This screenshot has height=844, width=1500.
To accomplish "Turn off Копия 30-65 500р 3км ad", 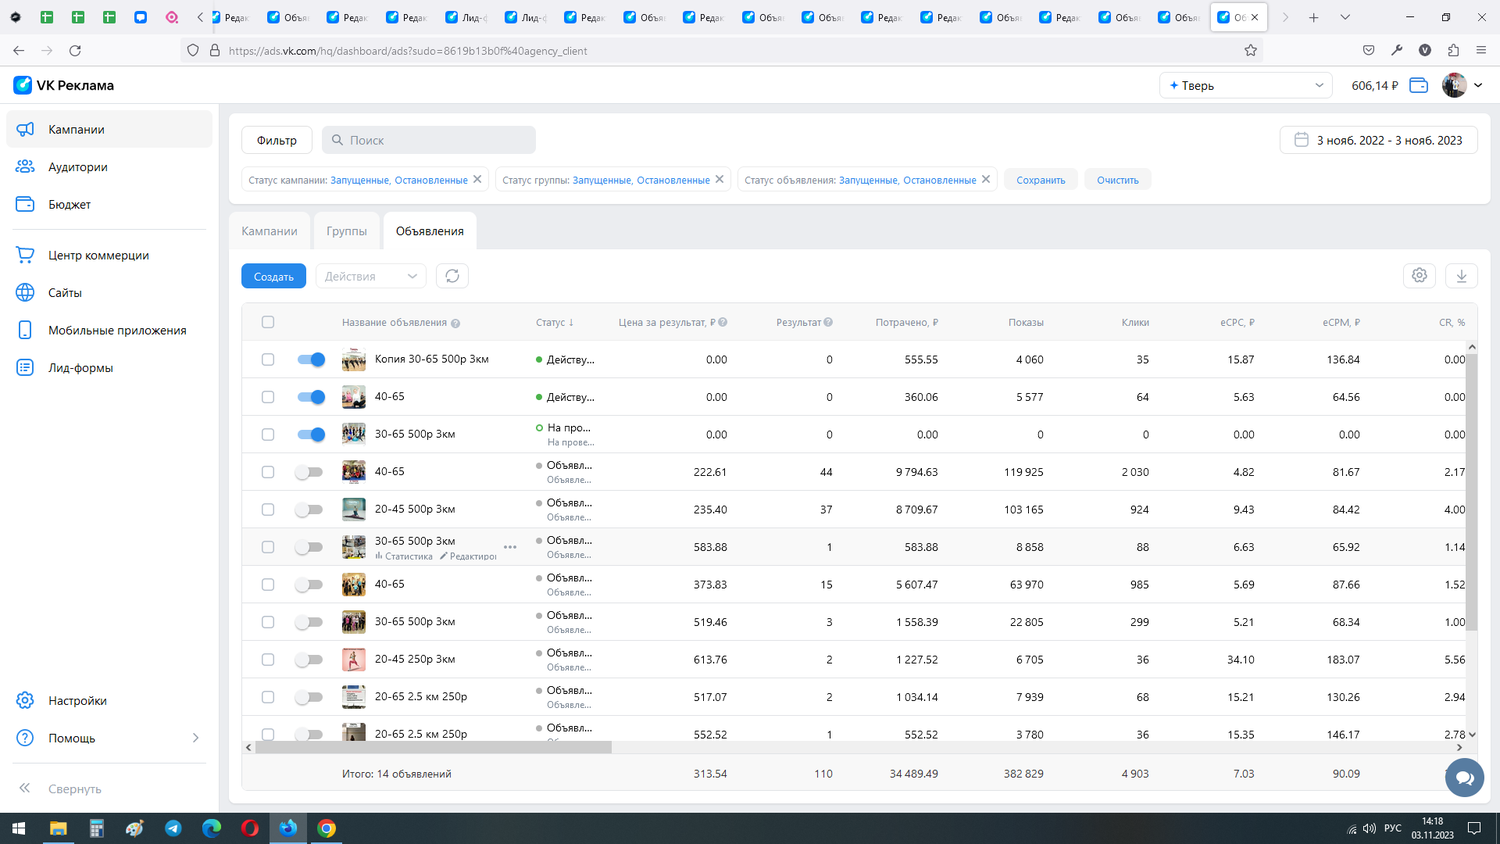I will (311, 359).
